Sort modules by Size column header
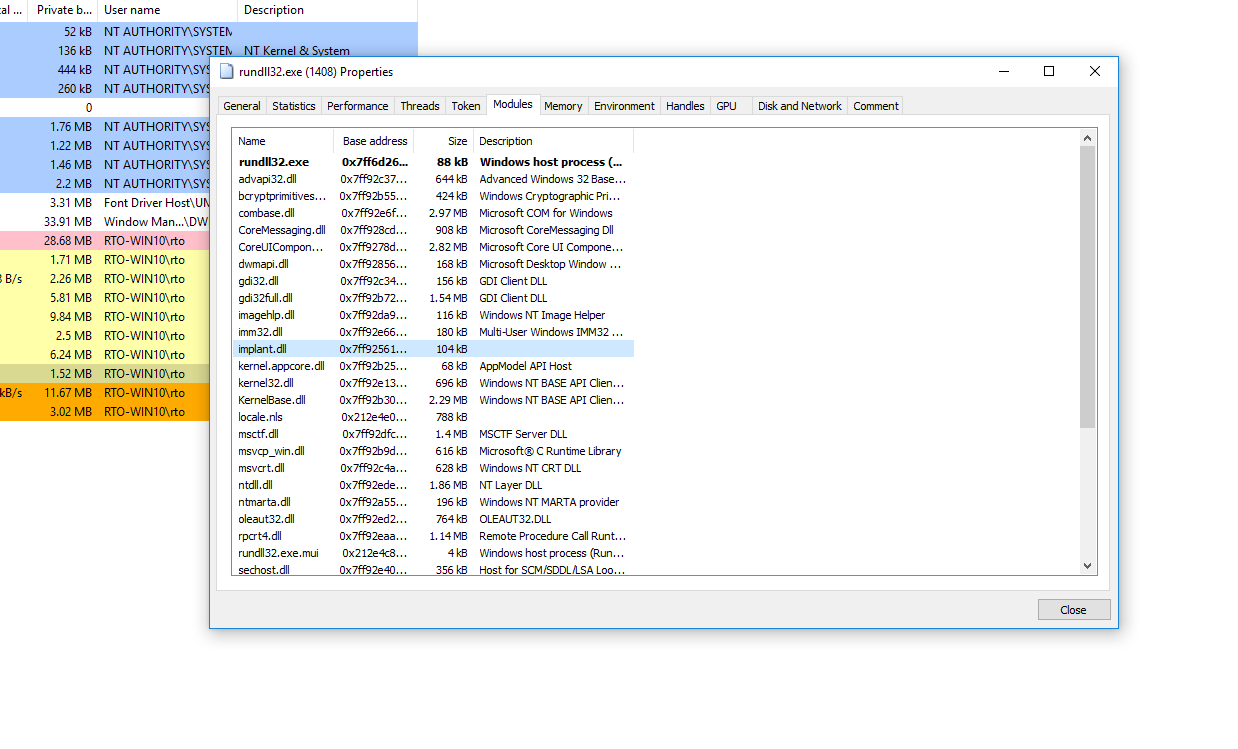Image resolution: width=1238 pixels, height=749 pixels. [444, 141]
